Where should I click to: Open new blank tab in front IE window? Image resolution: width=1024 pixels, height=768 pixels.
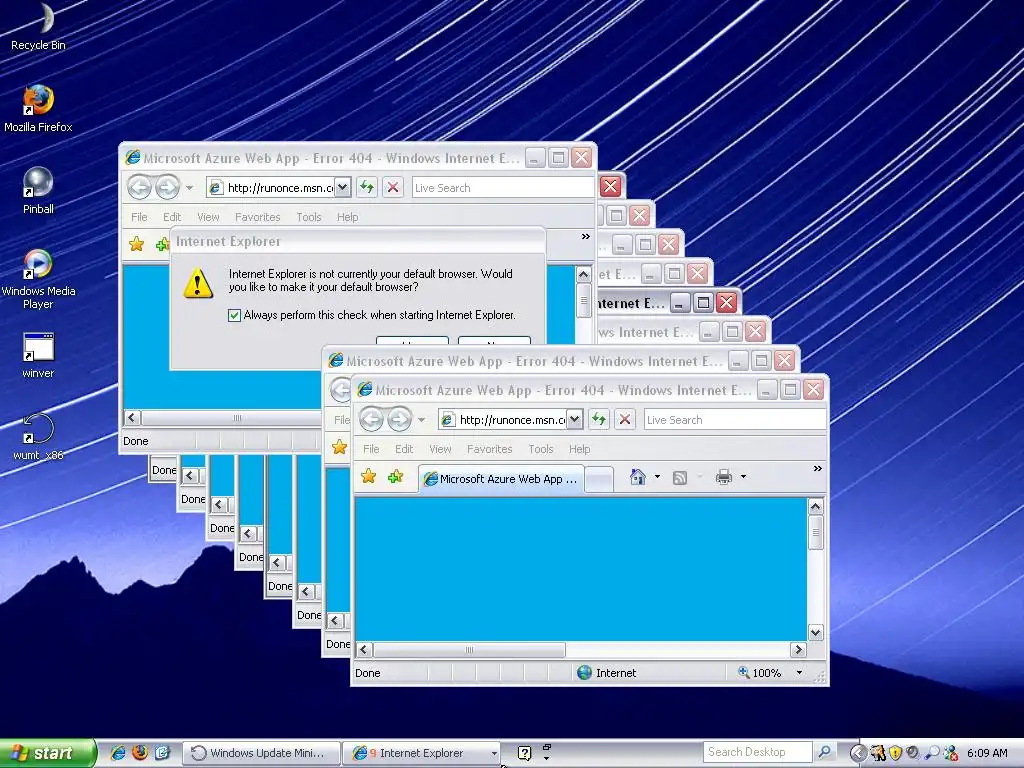[599, 479]
